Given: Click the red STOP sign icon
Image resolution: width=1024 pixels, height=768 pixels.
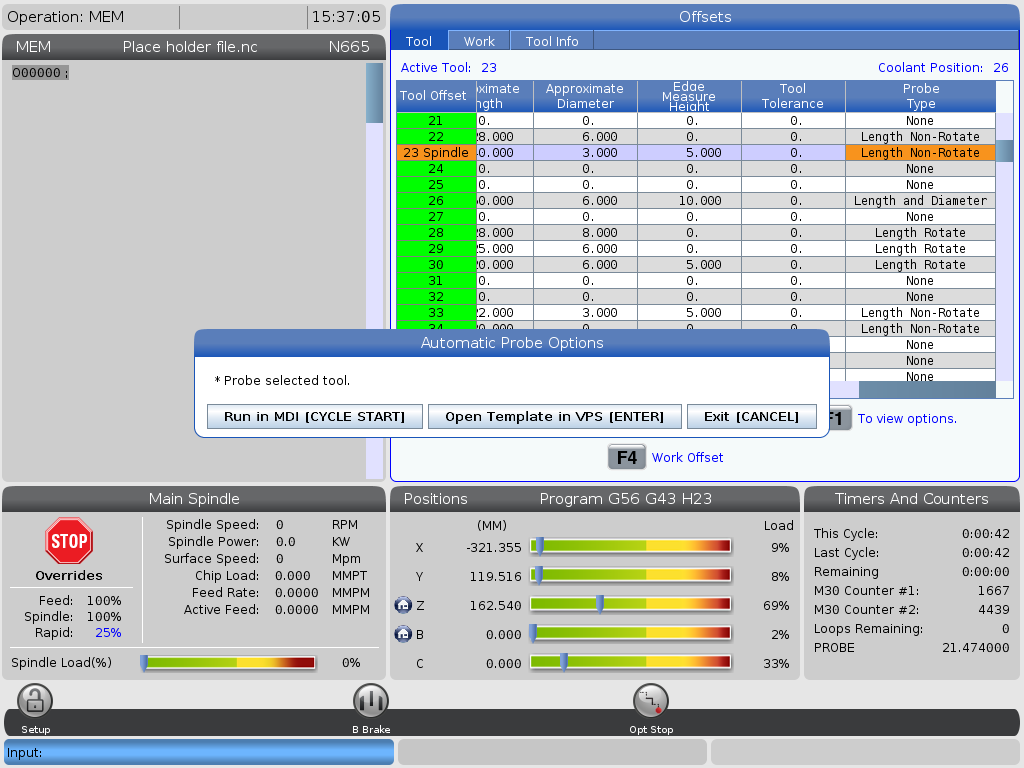Looking at the screenshot, I should [x=69, y=541].
